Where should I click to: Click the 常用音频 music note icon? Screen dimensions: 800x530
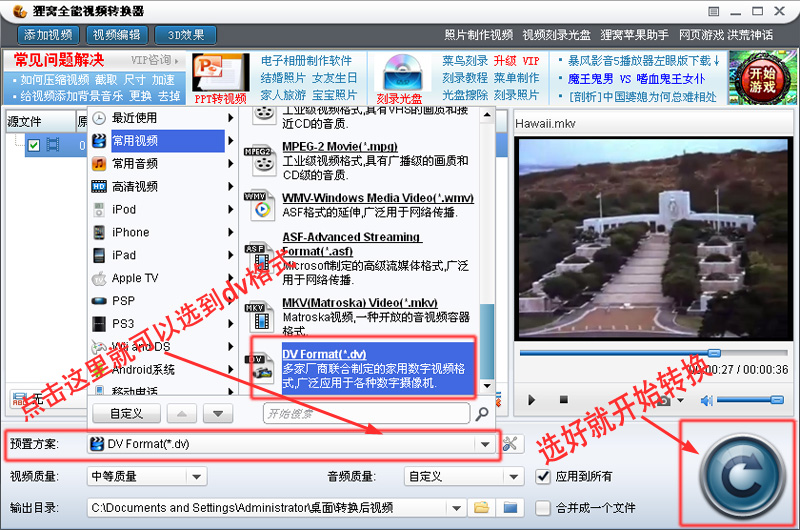pyautogui.click(x=99, y=164)
